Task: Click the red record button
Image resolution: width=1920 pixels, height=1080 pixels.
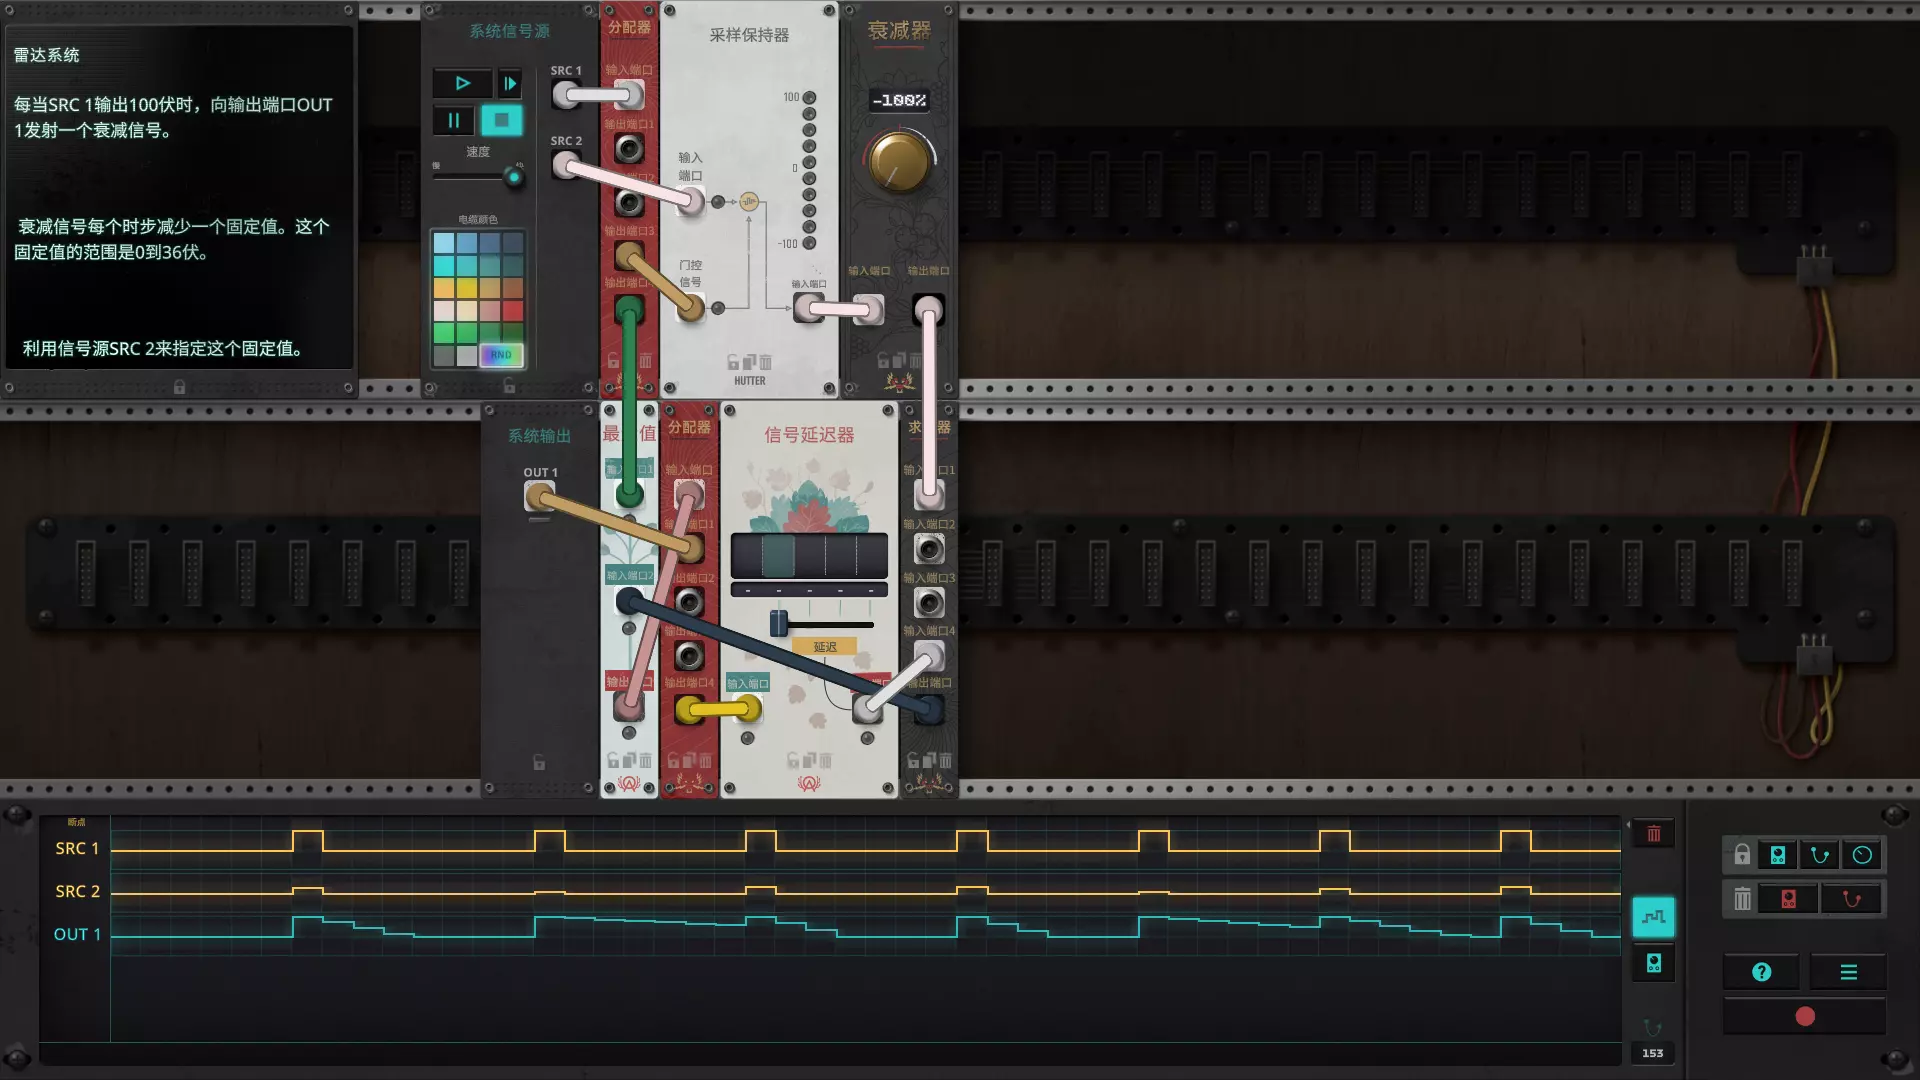Action: pos(1805,1017)
